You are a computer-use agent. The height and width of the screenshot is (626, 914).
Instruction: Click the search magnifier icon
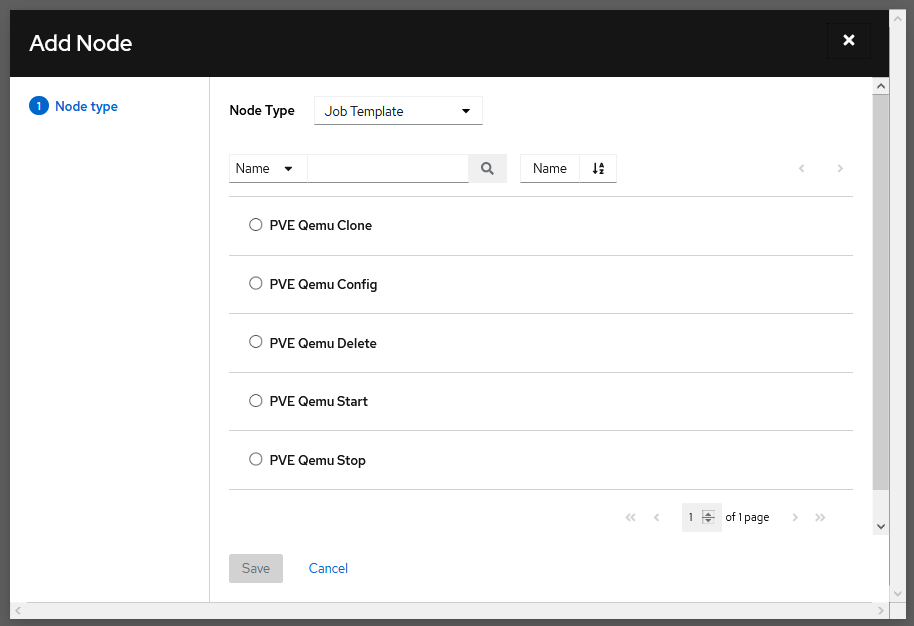[x=487, y=169]
